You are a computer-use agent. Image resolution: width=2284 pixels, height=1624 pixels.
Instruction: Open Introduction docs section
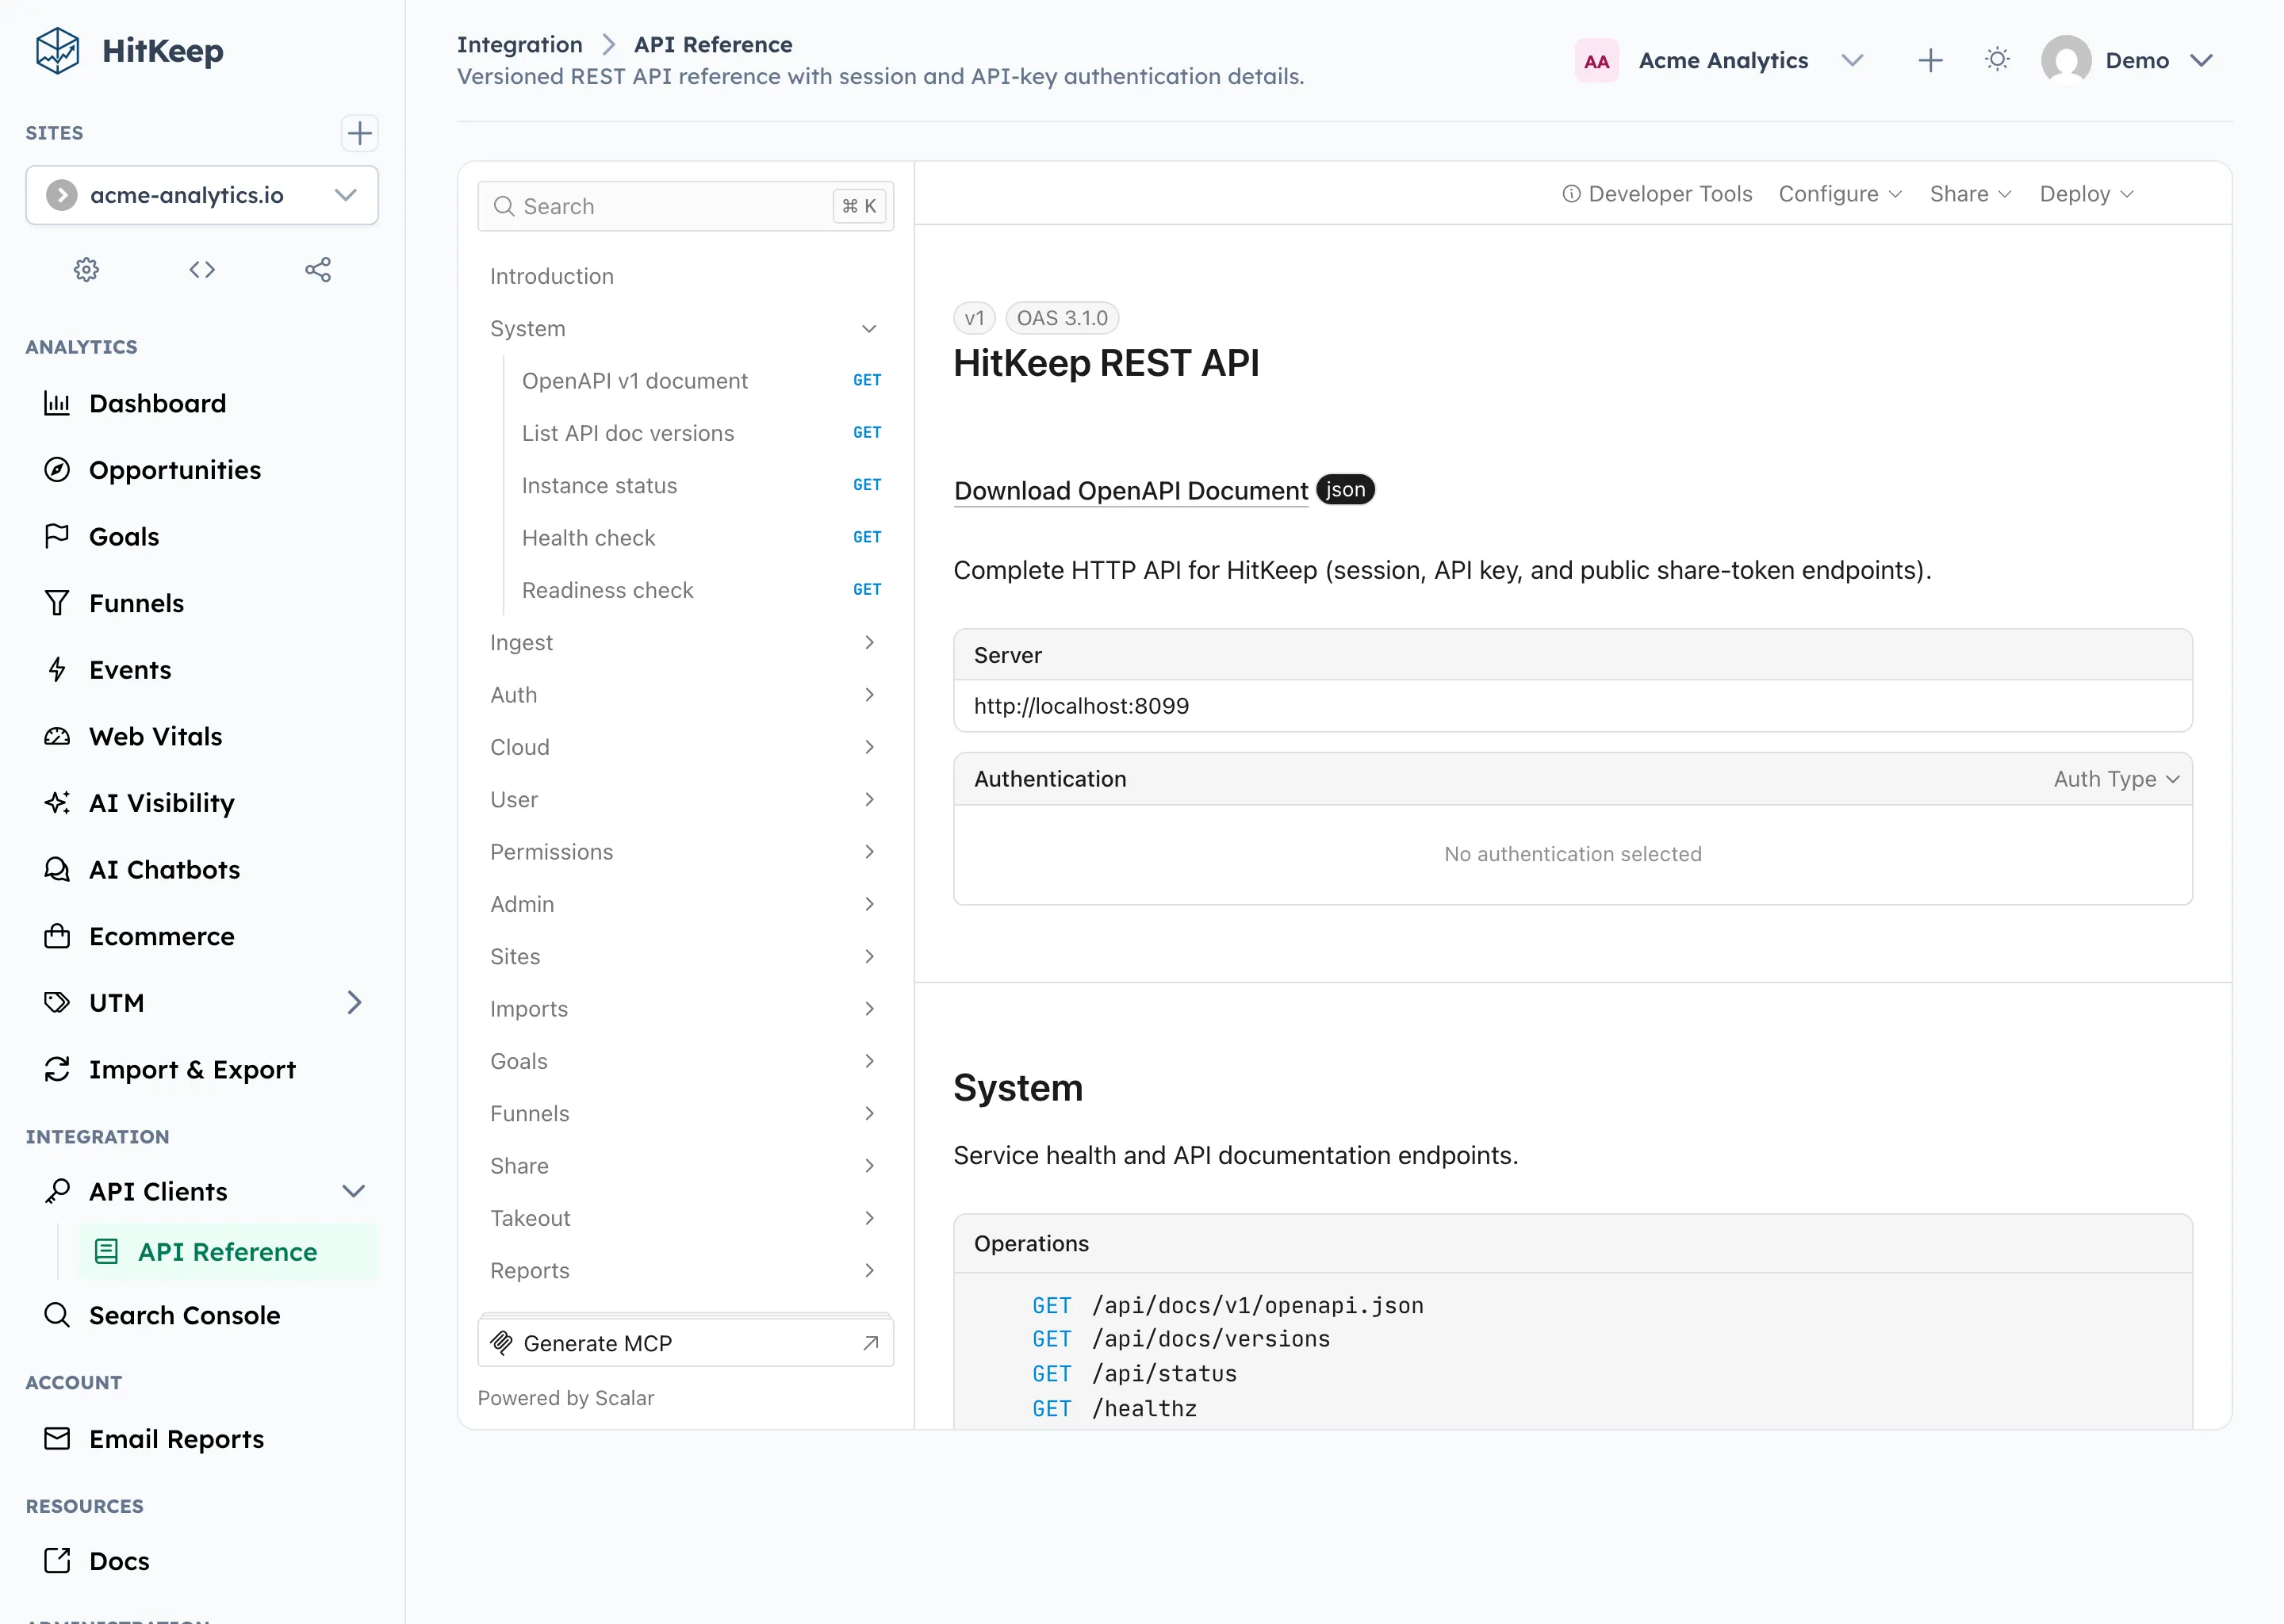[x=685, y=276]
